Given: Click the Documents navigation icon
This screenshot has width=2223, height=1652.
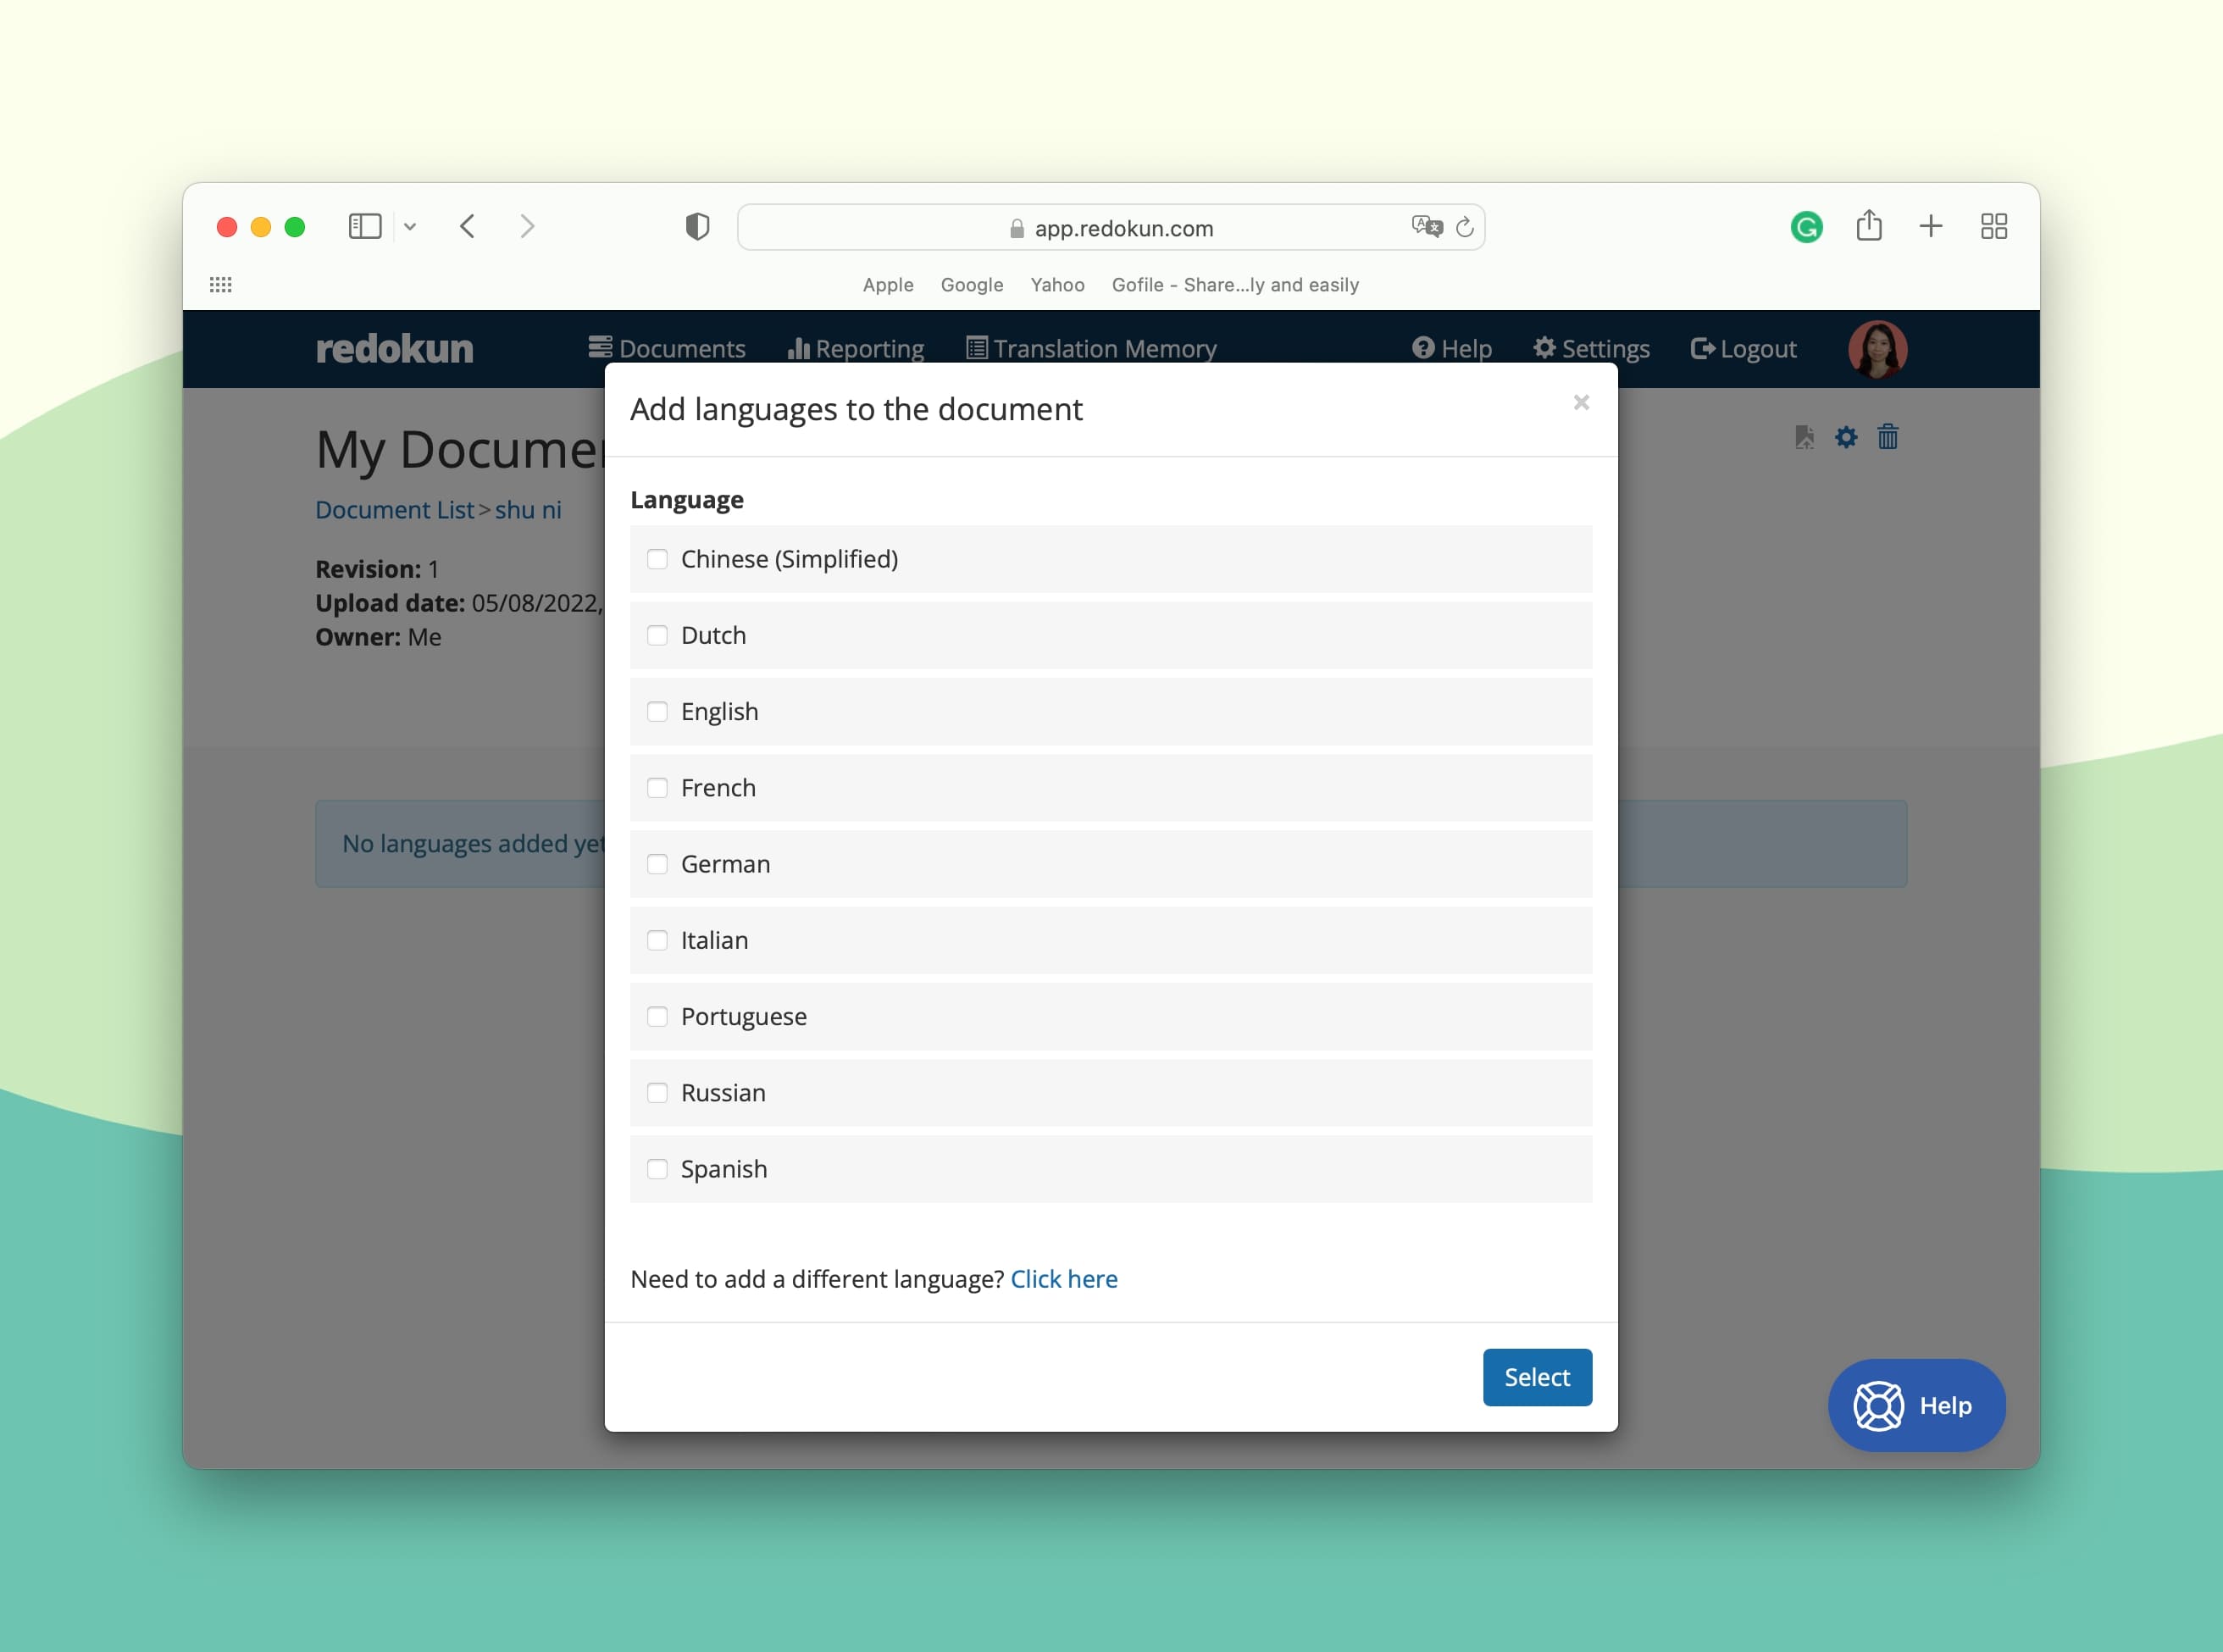Looking at the screenshot, I should [601, 347].
